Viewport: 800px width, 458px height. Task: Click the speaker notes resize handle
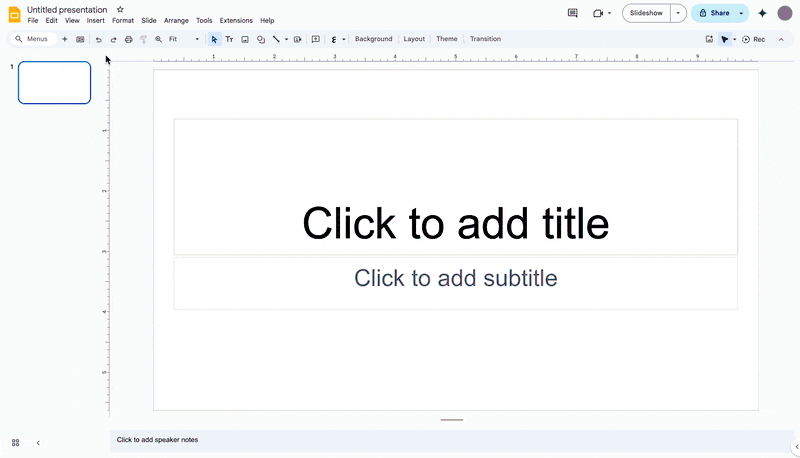point(452,420)
